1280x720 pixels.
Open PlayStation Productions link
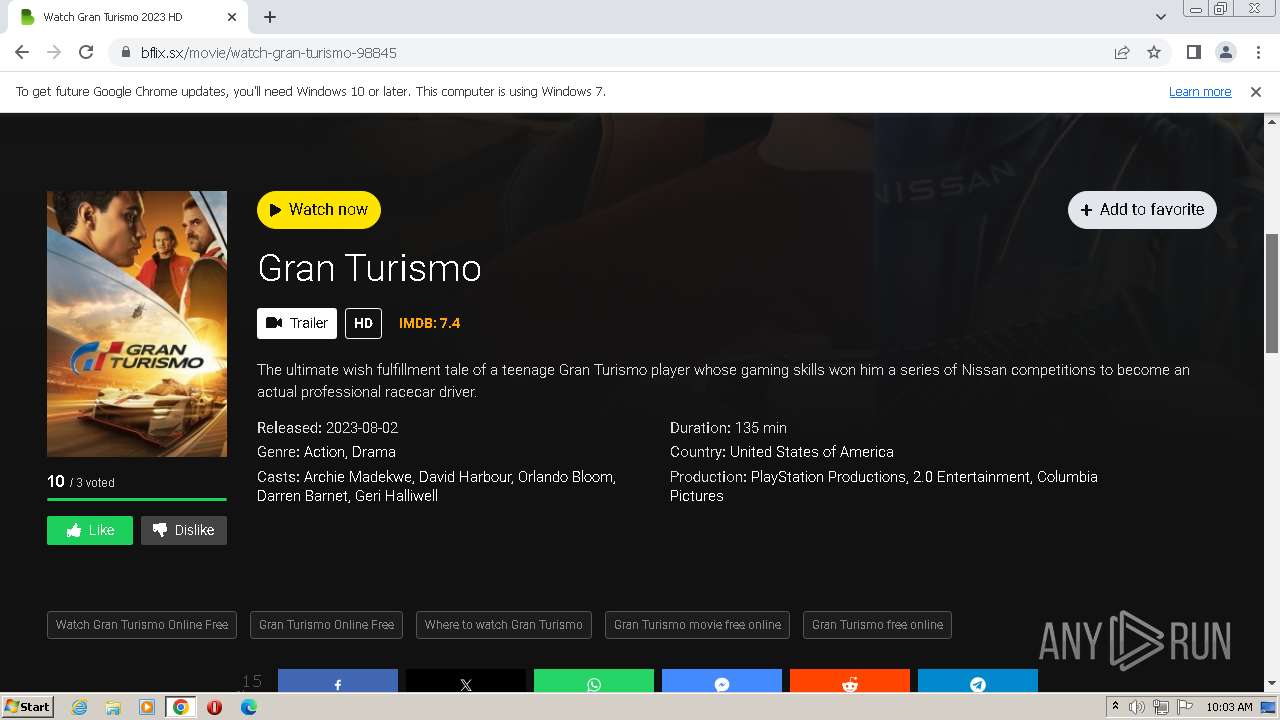click(x=828, y=477)
